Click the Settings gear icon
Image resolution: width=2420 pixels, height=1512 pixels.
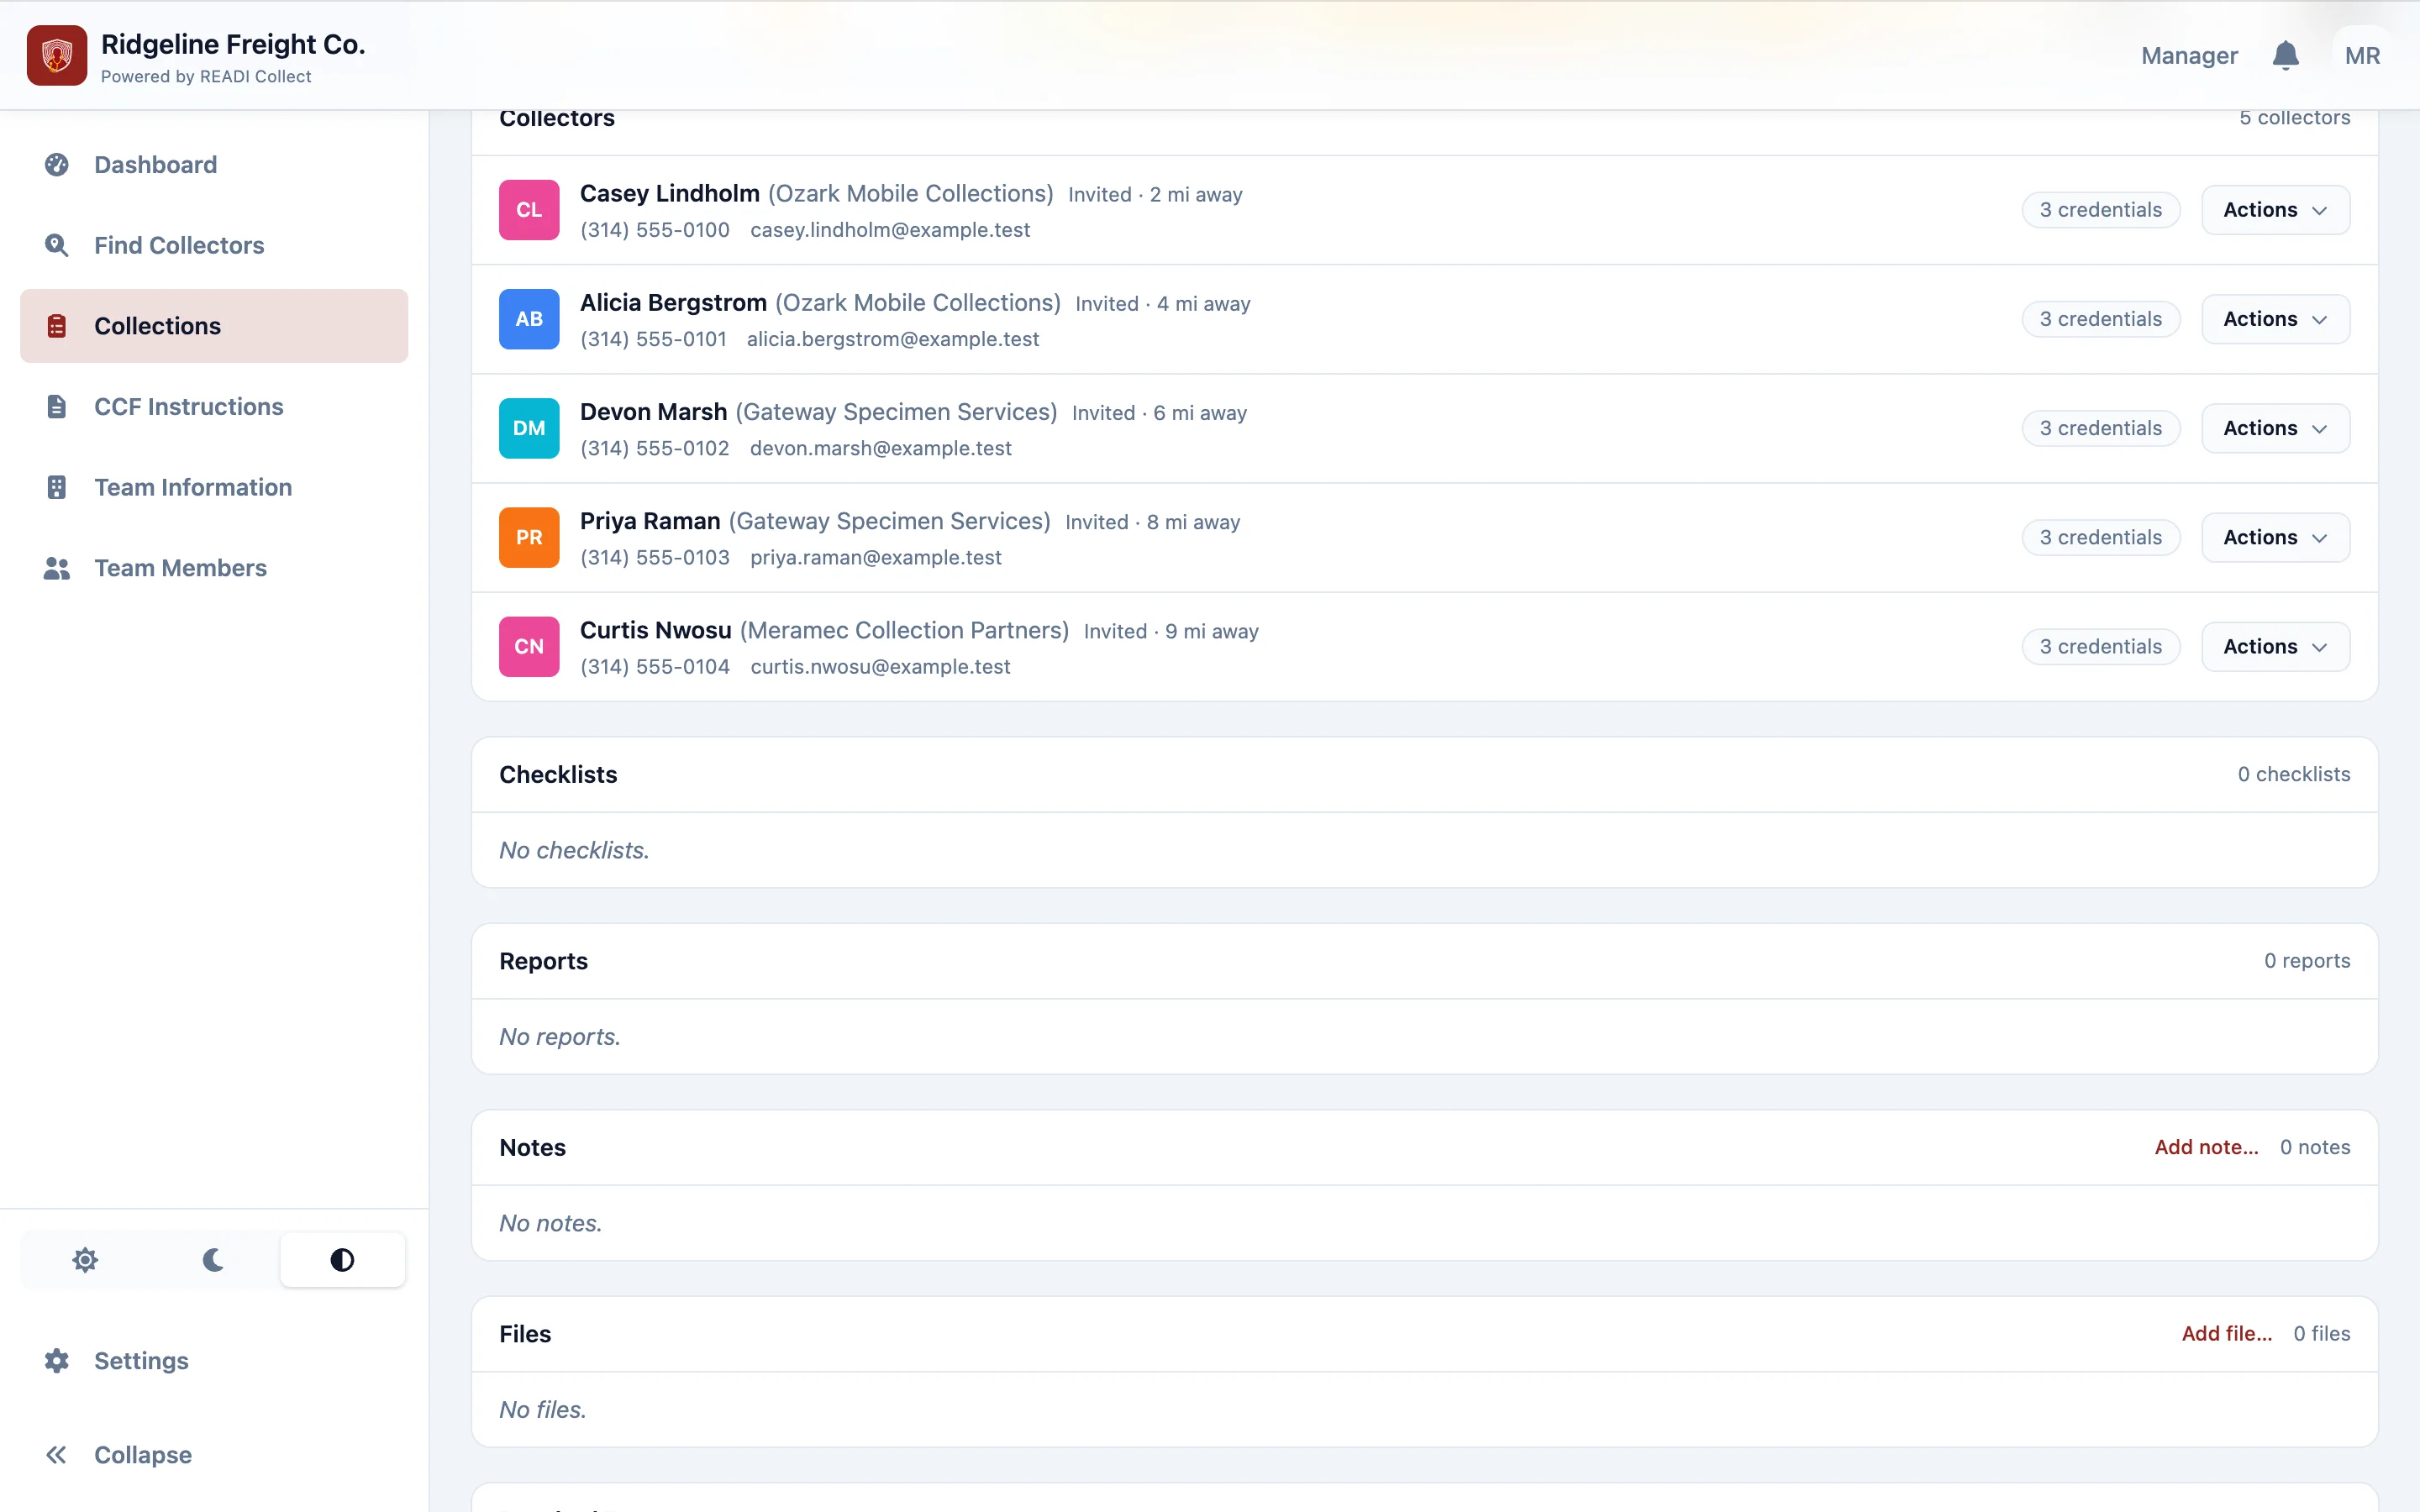pyautogui.click(x=57, y=1361)
